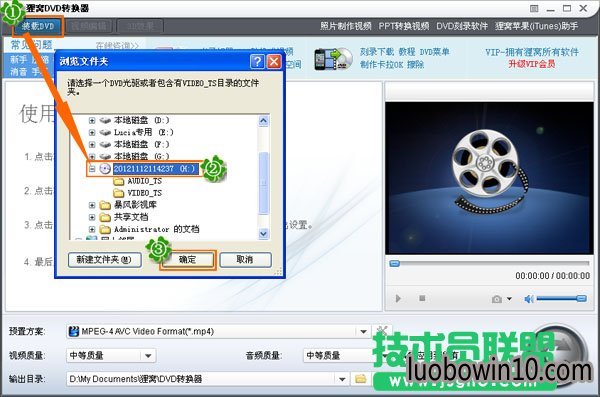The image size is (600, 397).
Task: Open 照片制作视频 from the top menu
Action: click(x=346, y=26)
